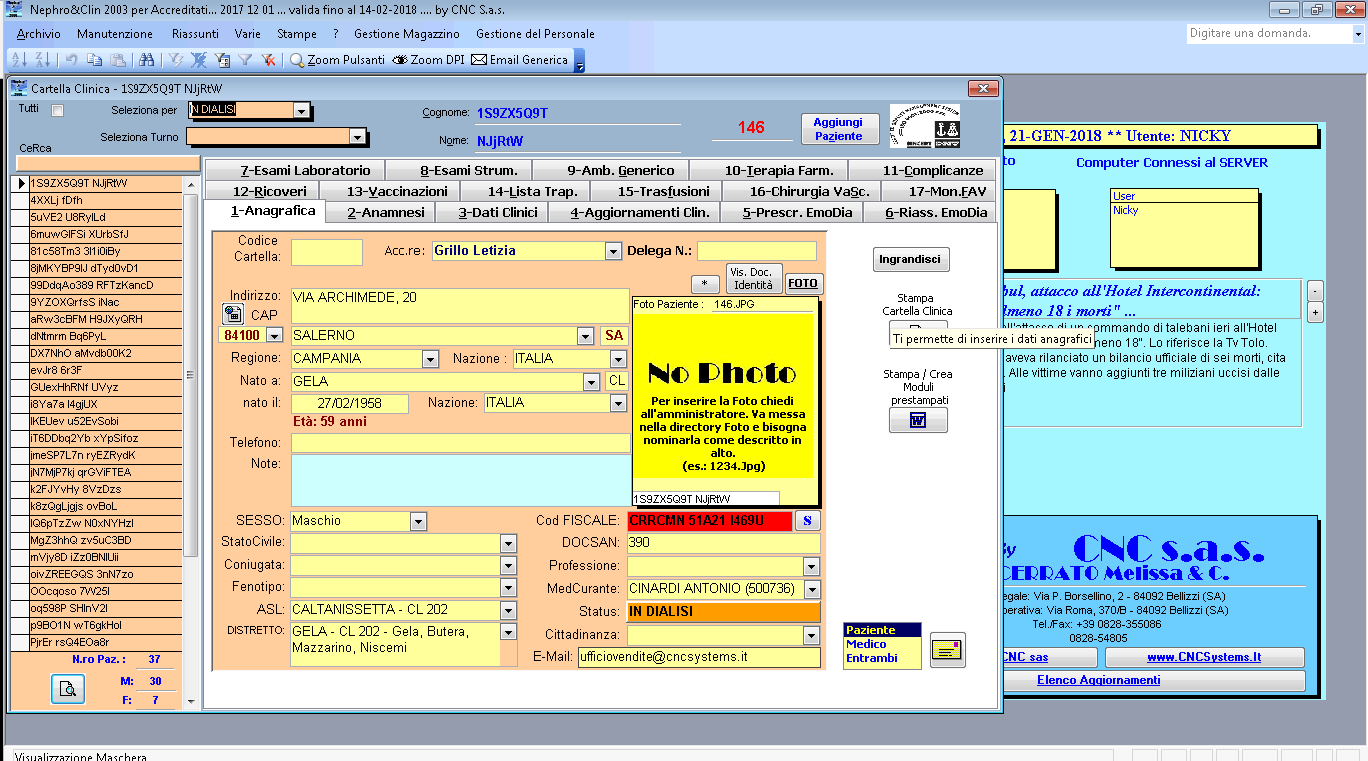Click the search preview button under patient list

coord(68,688)
